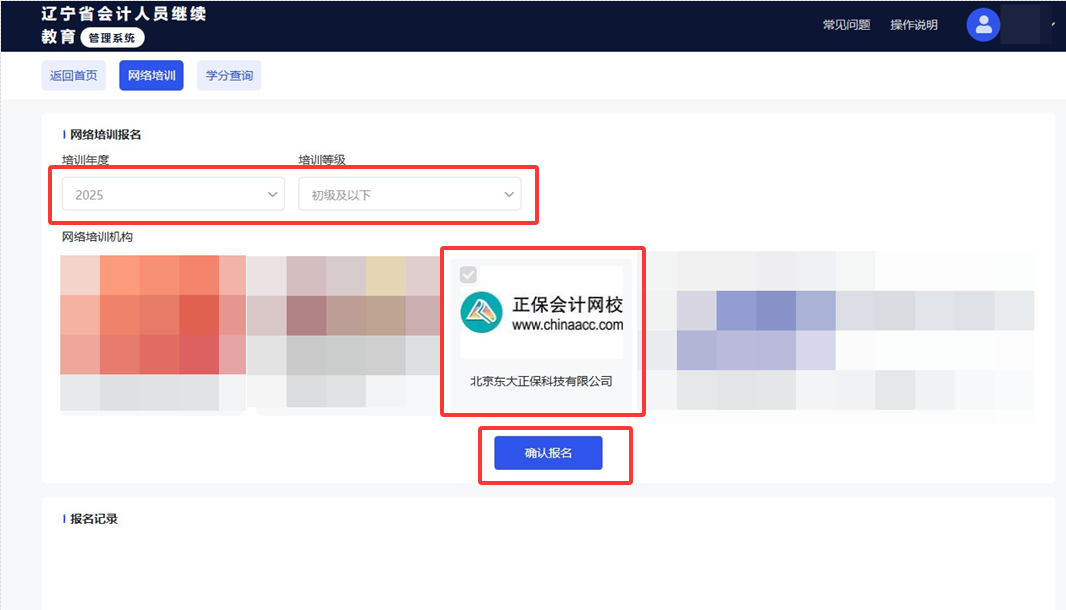
Task: Switch to the 学分查询 tab
Action: pos(229,75)
